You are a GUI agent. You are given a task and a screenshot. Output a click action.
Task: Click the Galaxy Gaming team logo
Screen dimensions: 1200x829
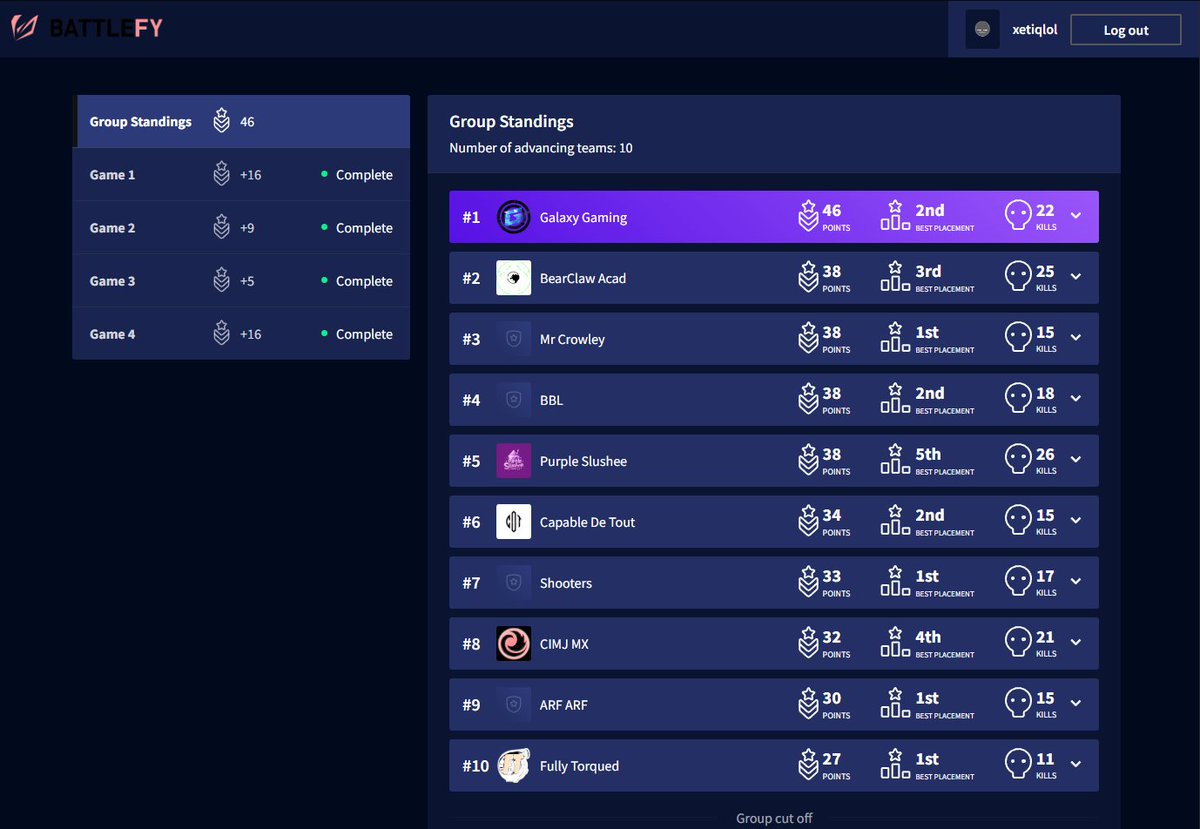point(513,217)
